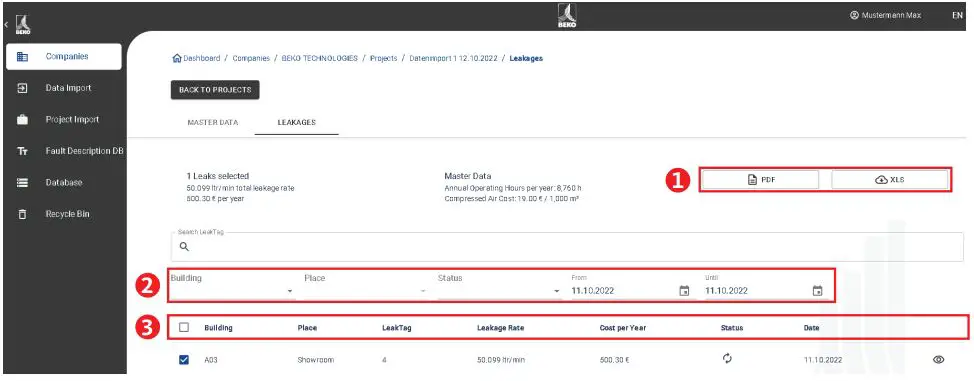Click the Search LeakTag field
Image resolution: width=974 pixels, height=381 pixels.
(x=567, y=246)
